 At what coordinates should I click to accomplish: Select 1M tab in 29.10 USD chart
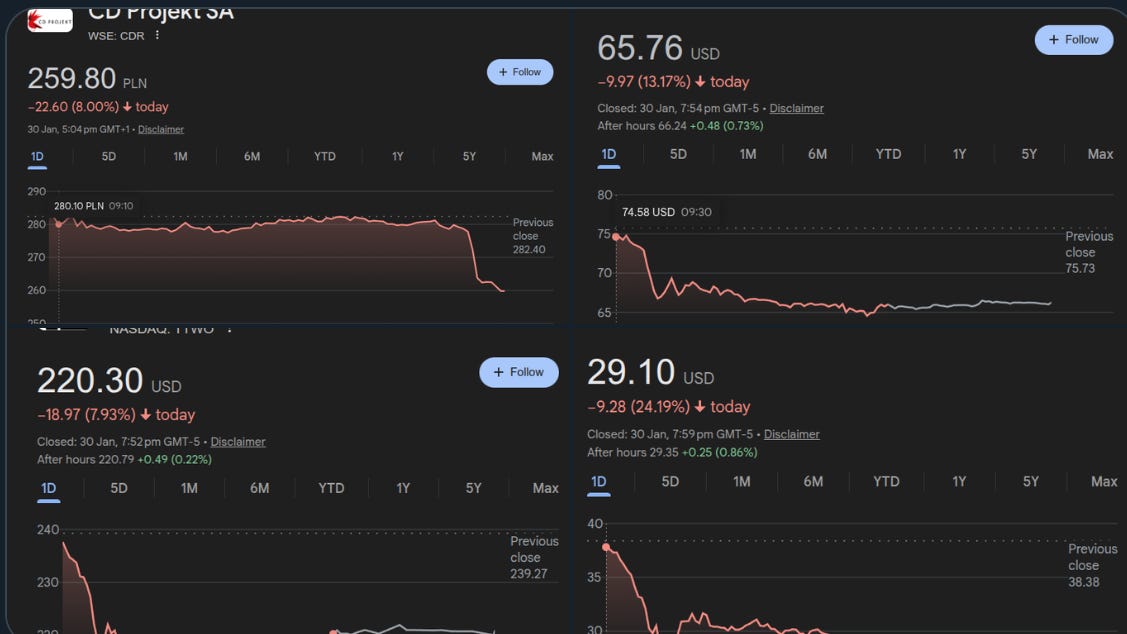tap(742, 482)
